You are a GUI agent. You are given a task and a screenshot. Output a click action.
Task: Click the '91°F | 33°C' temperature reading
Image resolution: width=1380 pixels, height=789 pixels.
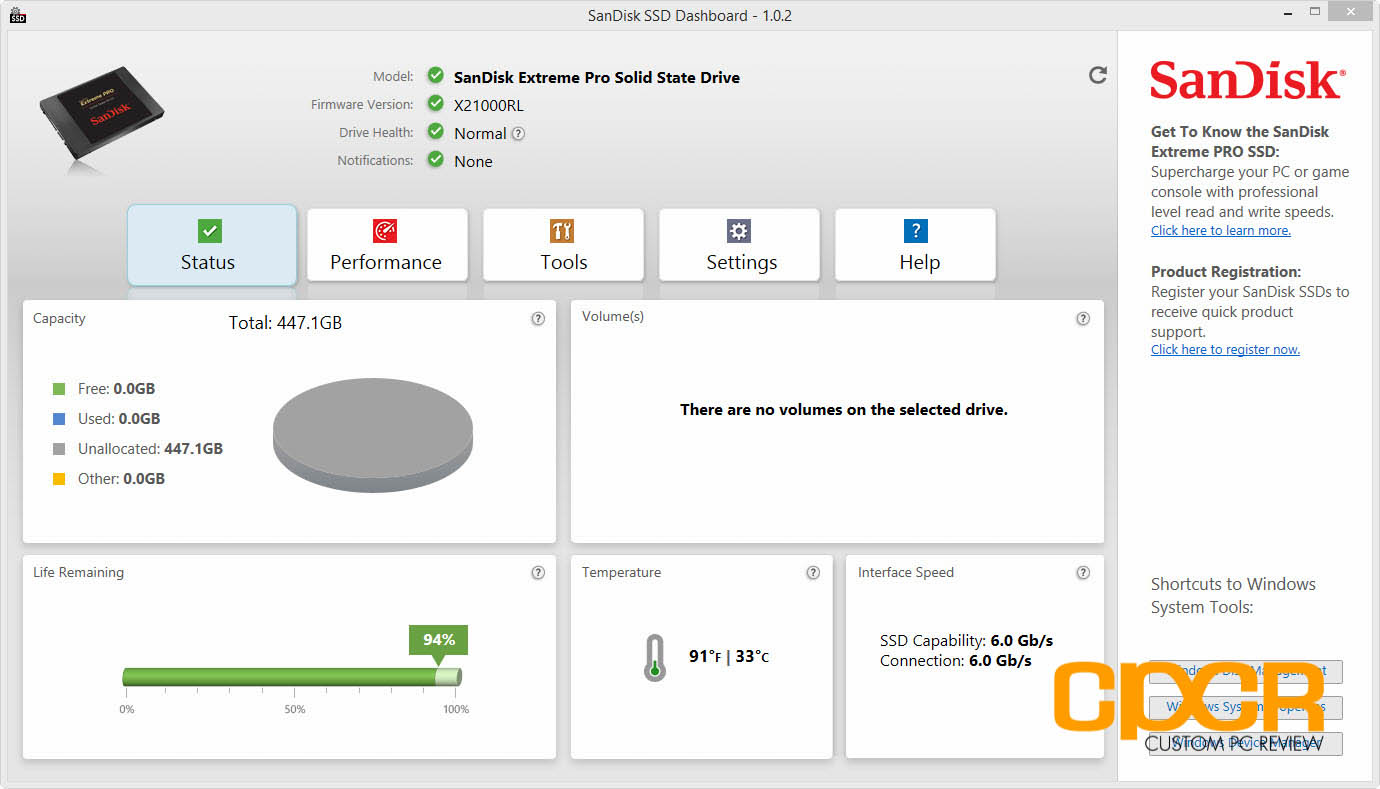pos(729,657)
